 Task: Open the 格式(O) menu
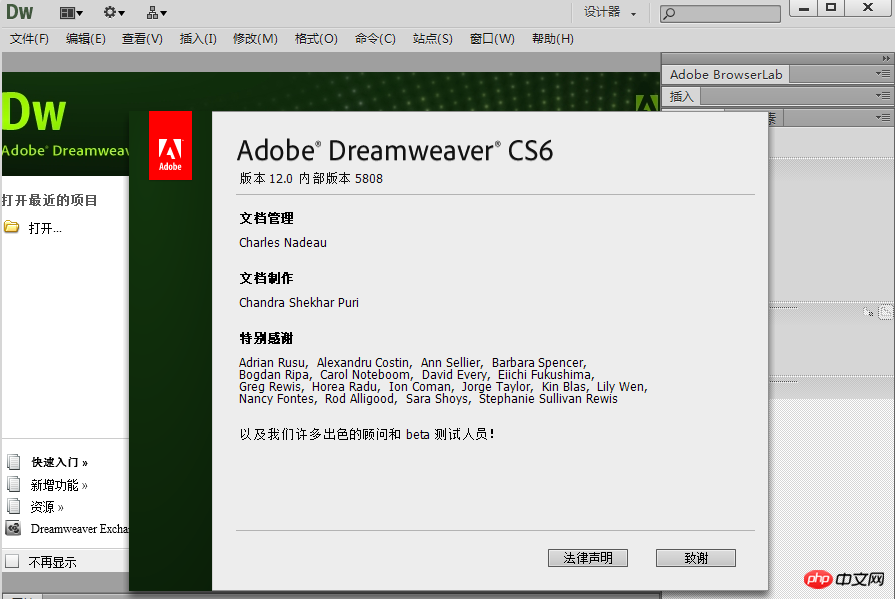[316, 39]
